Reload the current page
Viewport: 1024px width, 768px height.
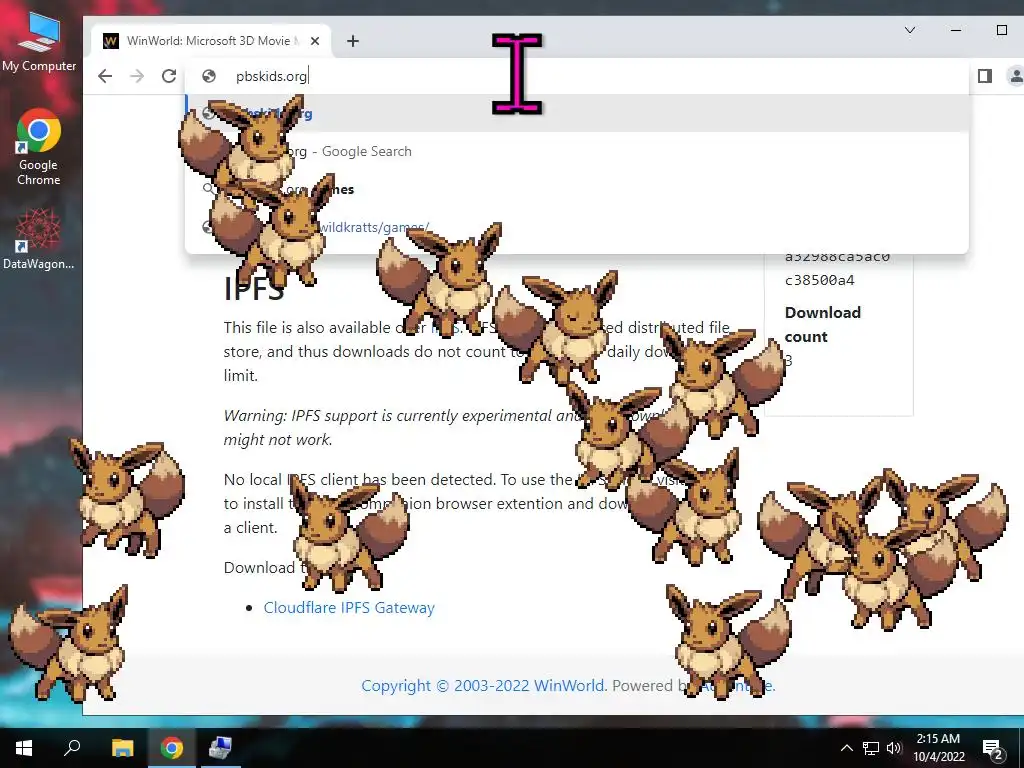click(168, 76)
